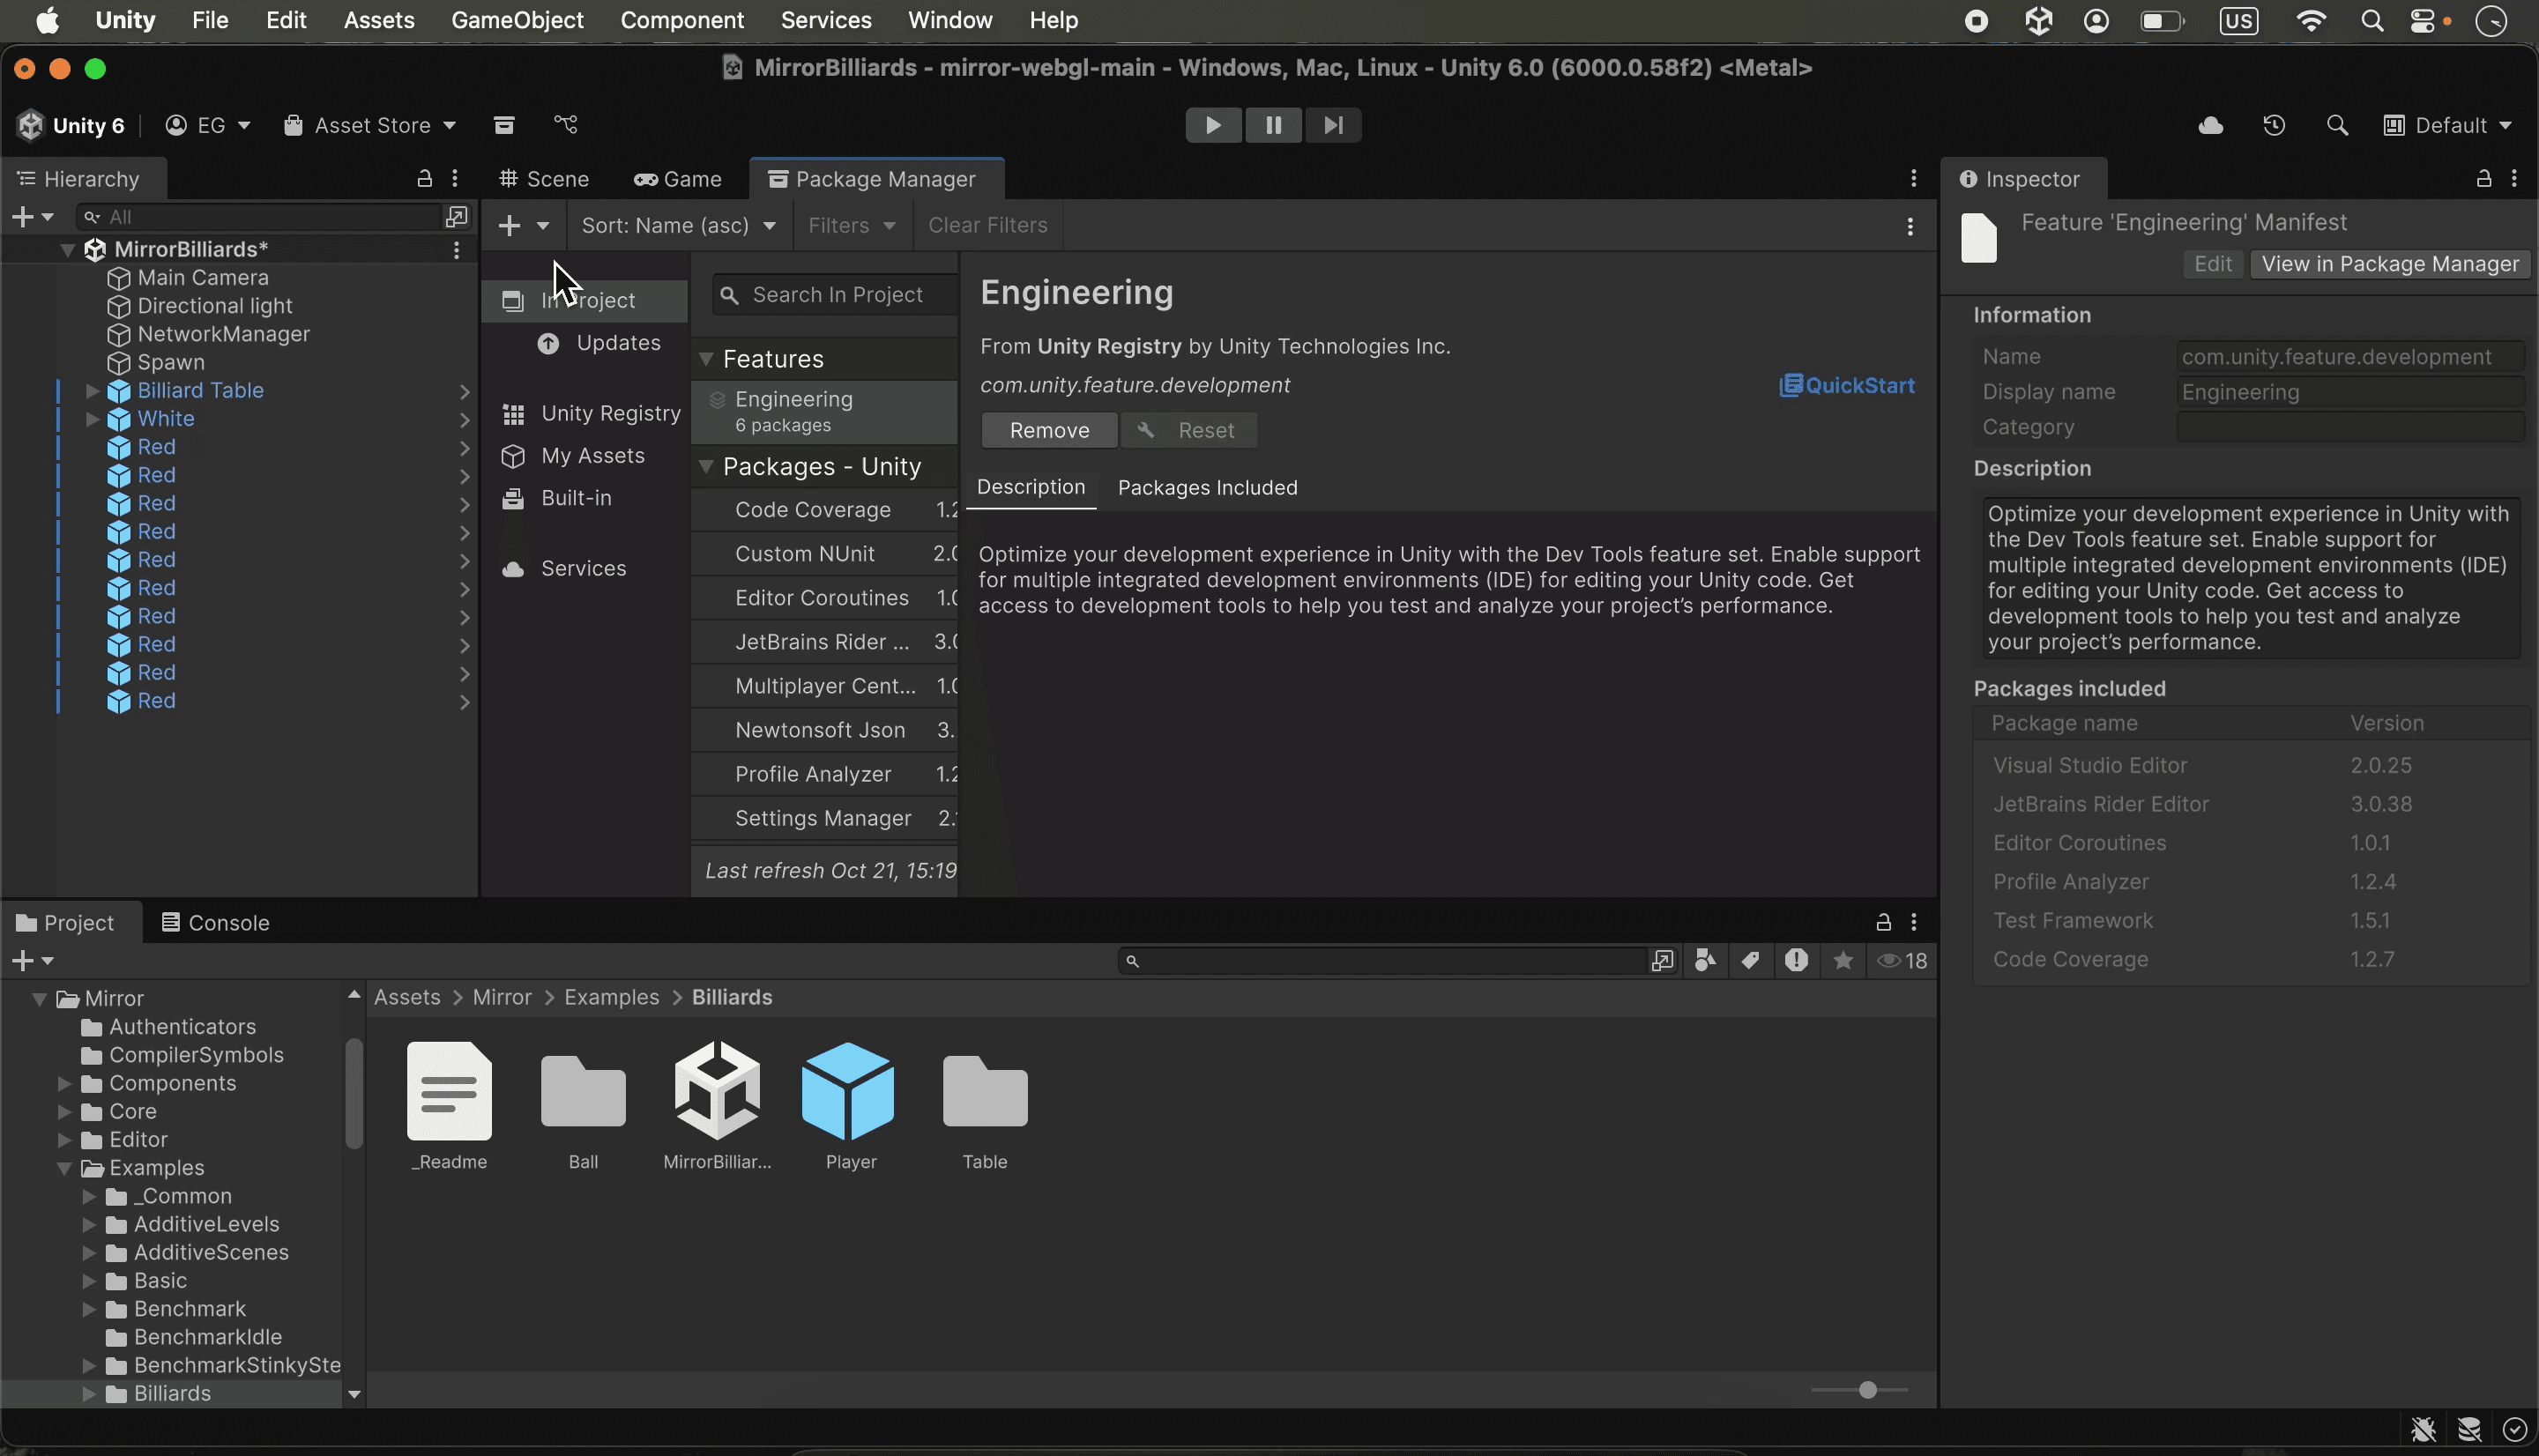Open the Package Manager storage icon
The height and width of the screenshot is (1456, 2539).
[x=504, y=125]
